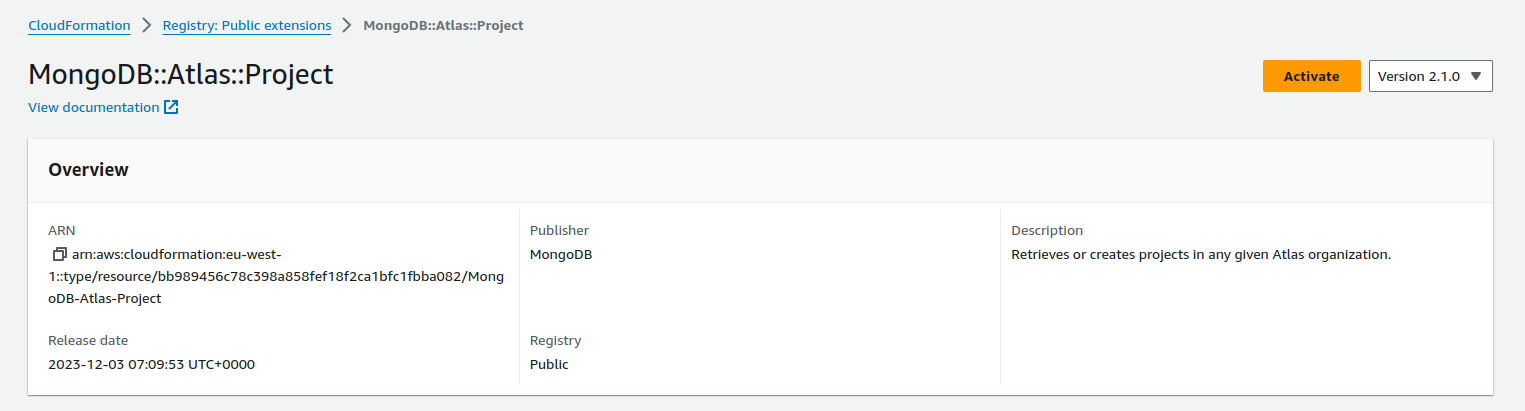Click the Publisher field label
The height and width of the screenshot is (411, 1525).
[559, 231]
